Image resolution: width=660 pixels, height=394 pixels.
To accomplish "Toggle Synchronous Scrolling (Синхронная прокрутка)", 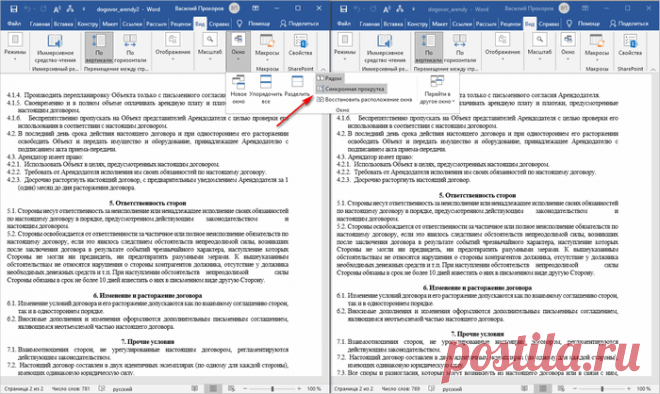I will (x=350, y=89).
